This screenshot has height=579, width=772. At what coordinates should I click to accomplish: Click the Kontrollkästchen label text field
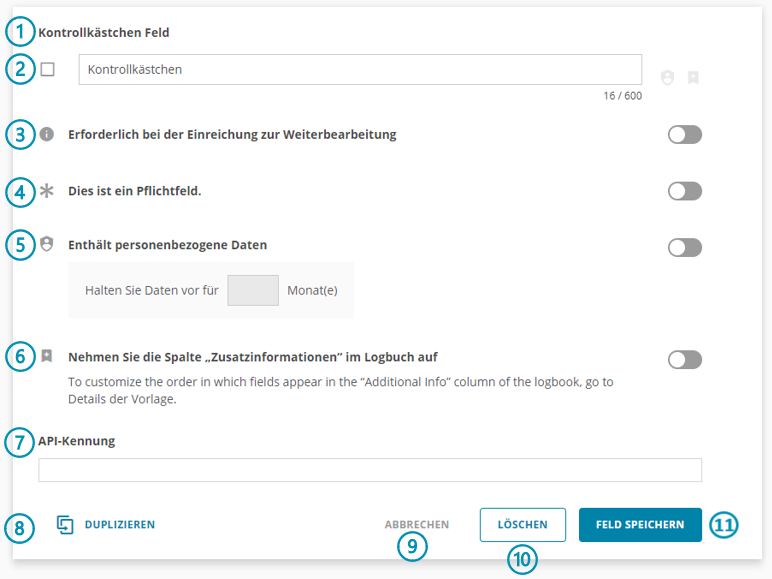click(x=360, y=69)
